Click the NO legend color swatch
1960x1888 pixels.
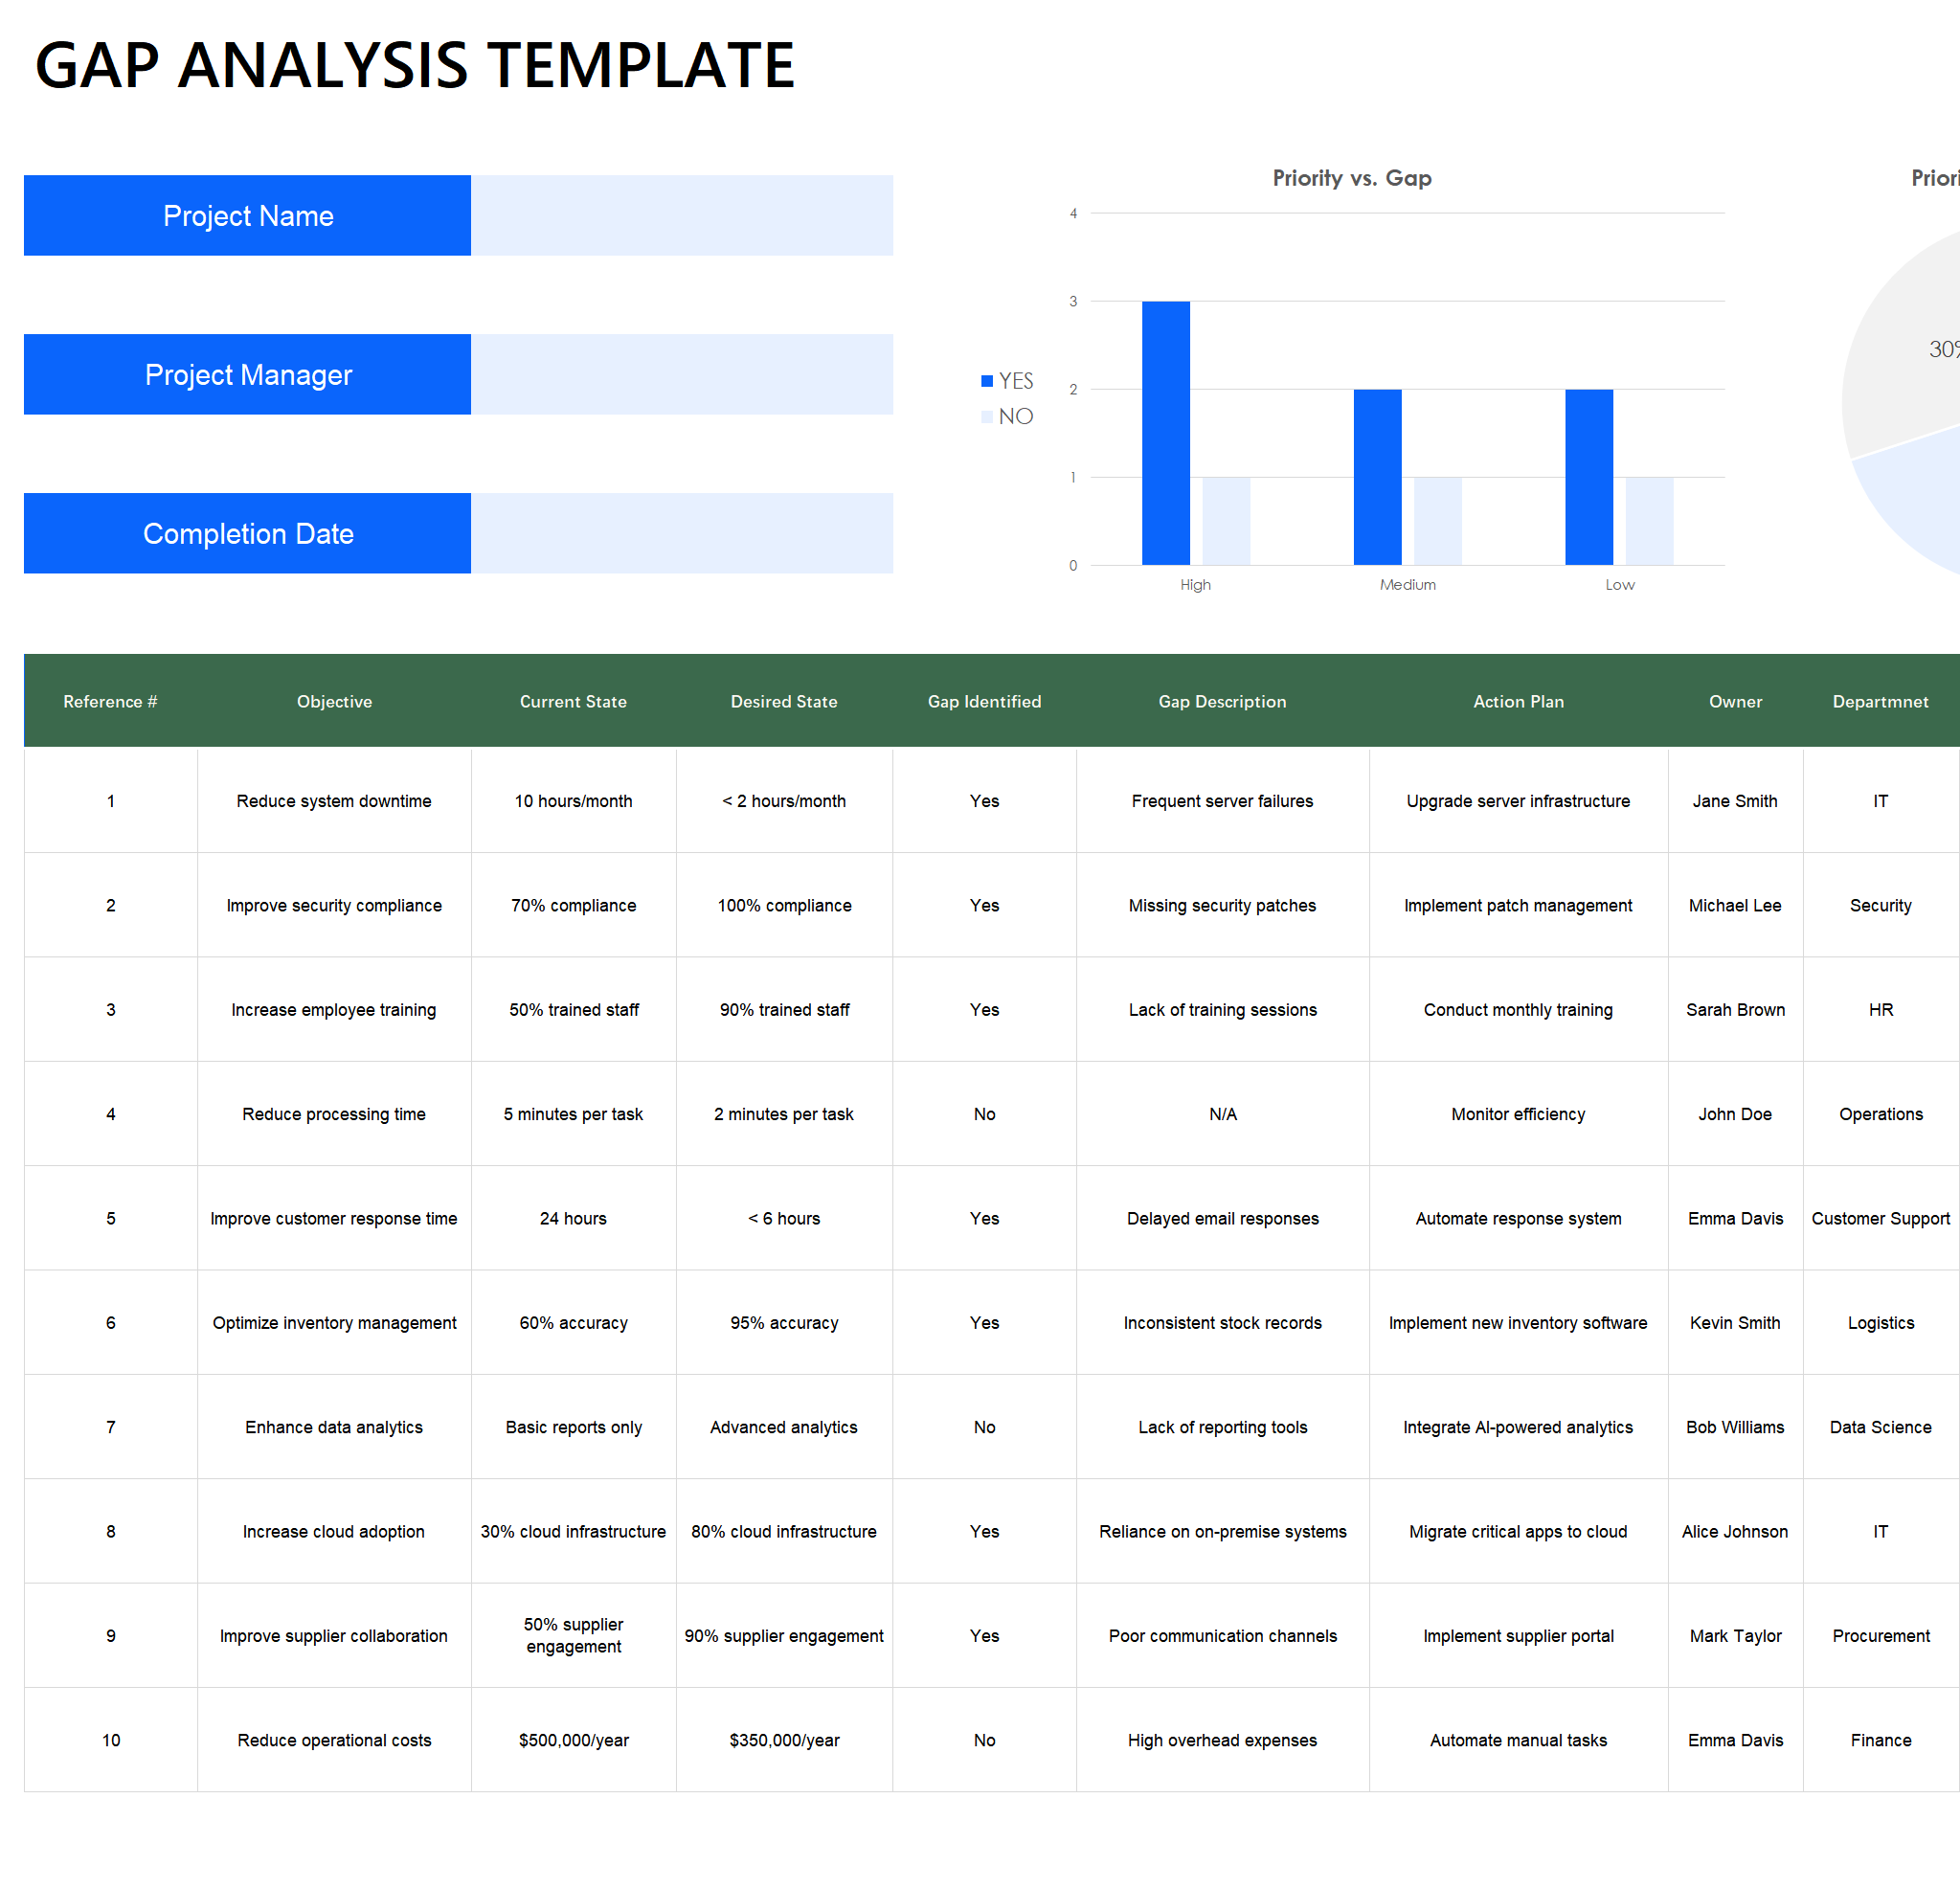point(987,416)
